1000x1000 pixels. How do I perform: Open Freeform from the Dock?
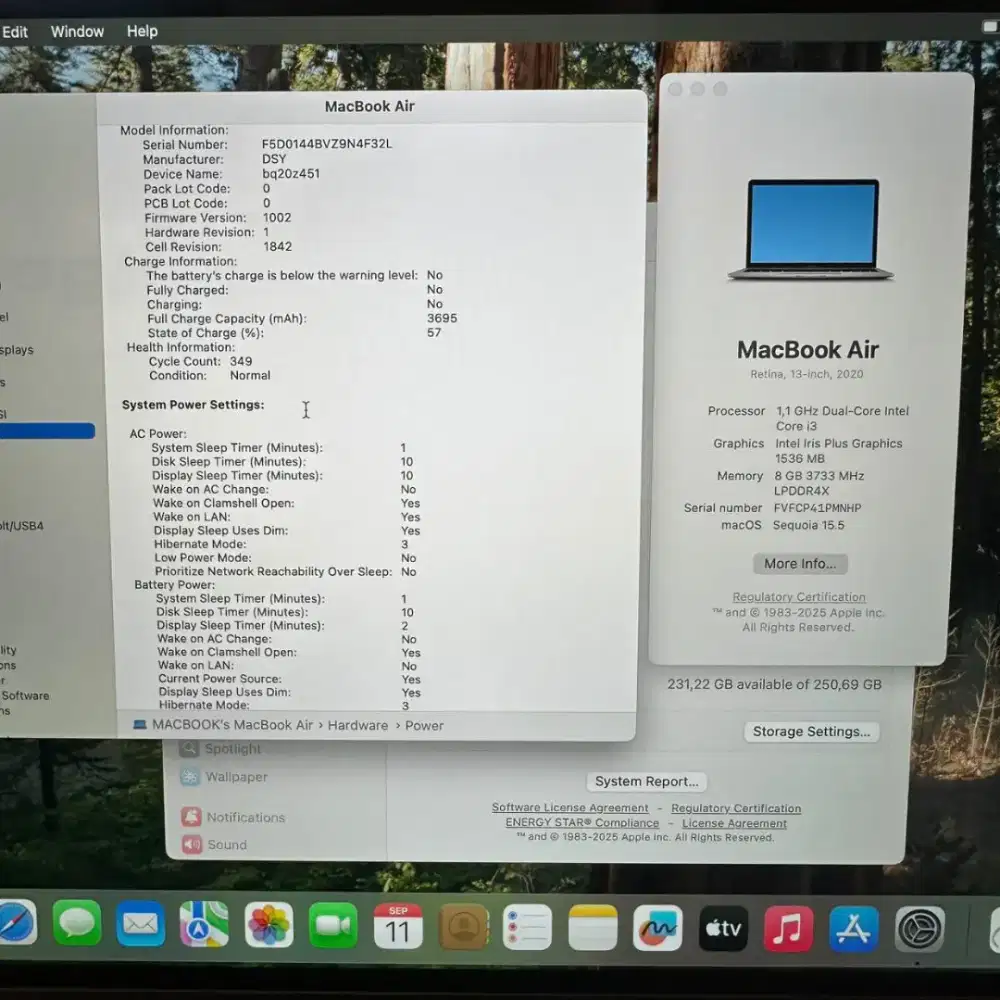click(x=658, y=928)
